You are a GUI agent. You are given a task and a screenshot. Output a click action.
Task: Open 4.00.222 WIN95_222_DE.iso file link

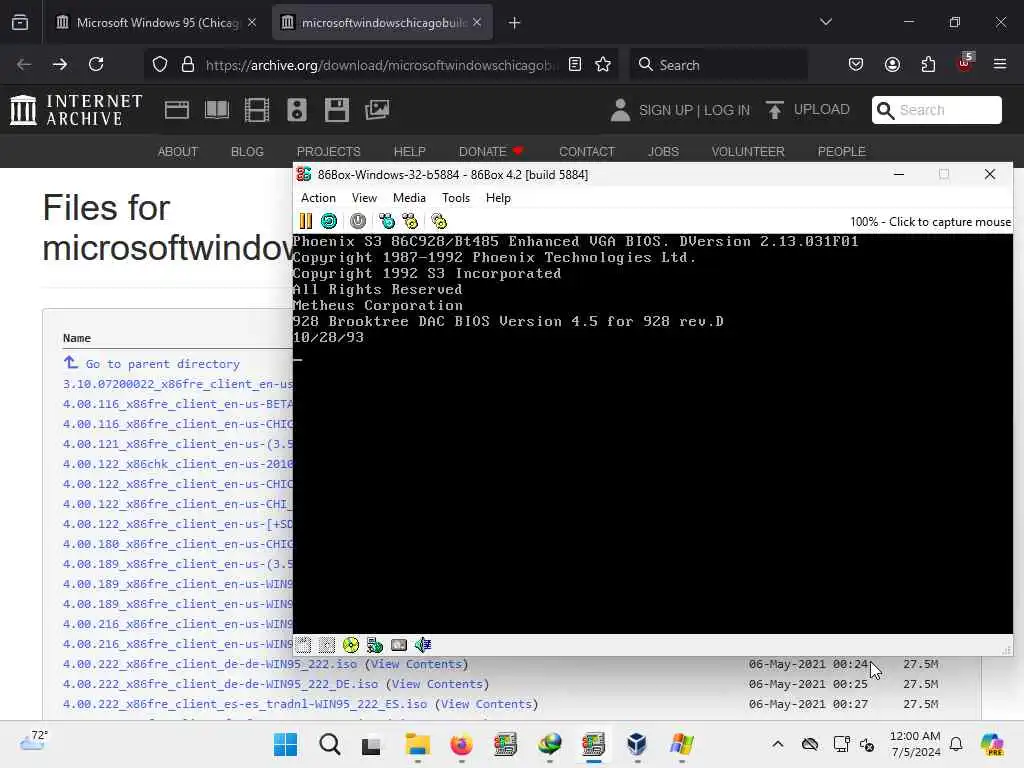point(220,684)
